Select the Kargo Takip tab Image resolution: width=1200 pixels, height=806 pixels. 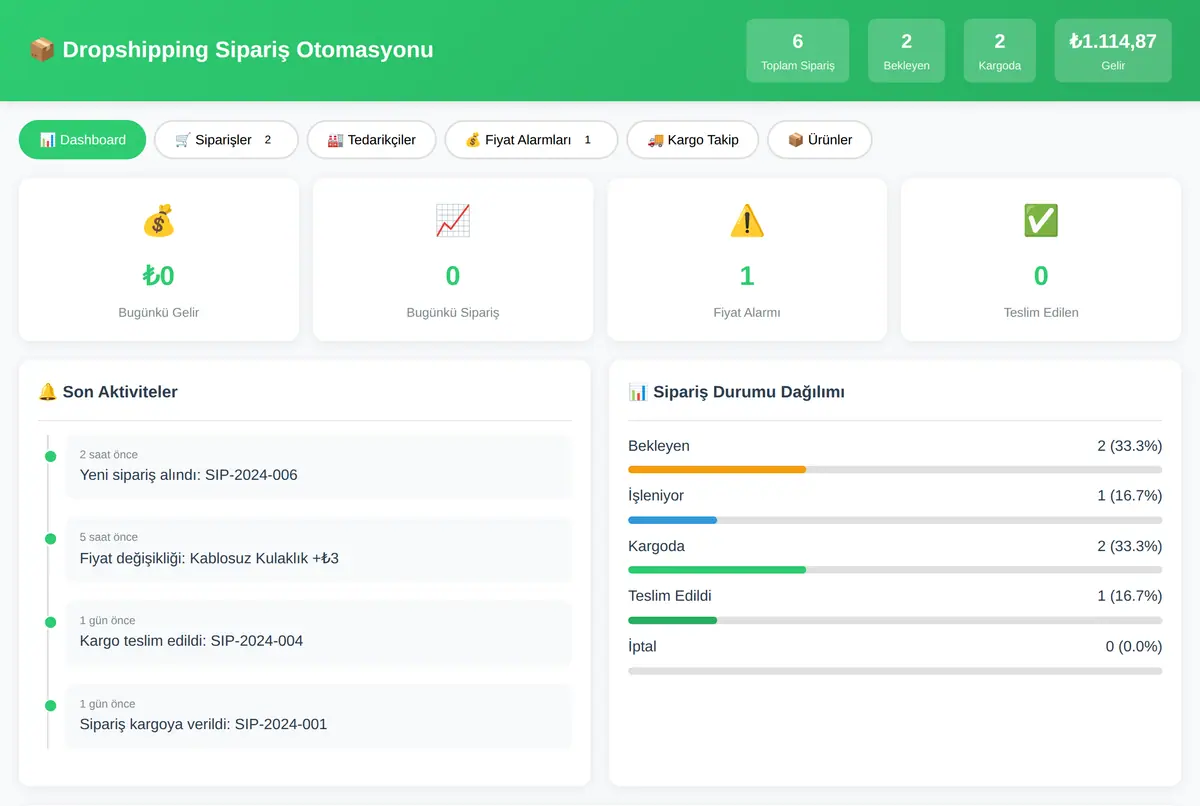point(693,140)
